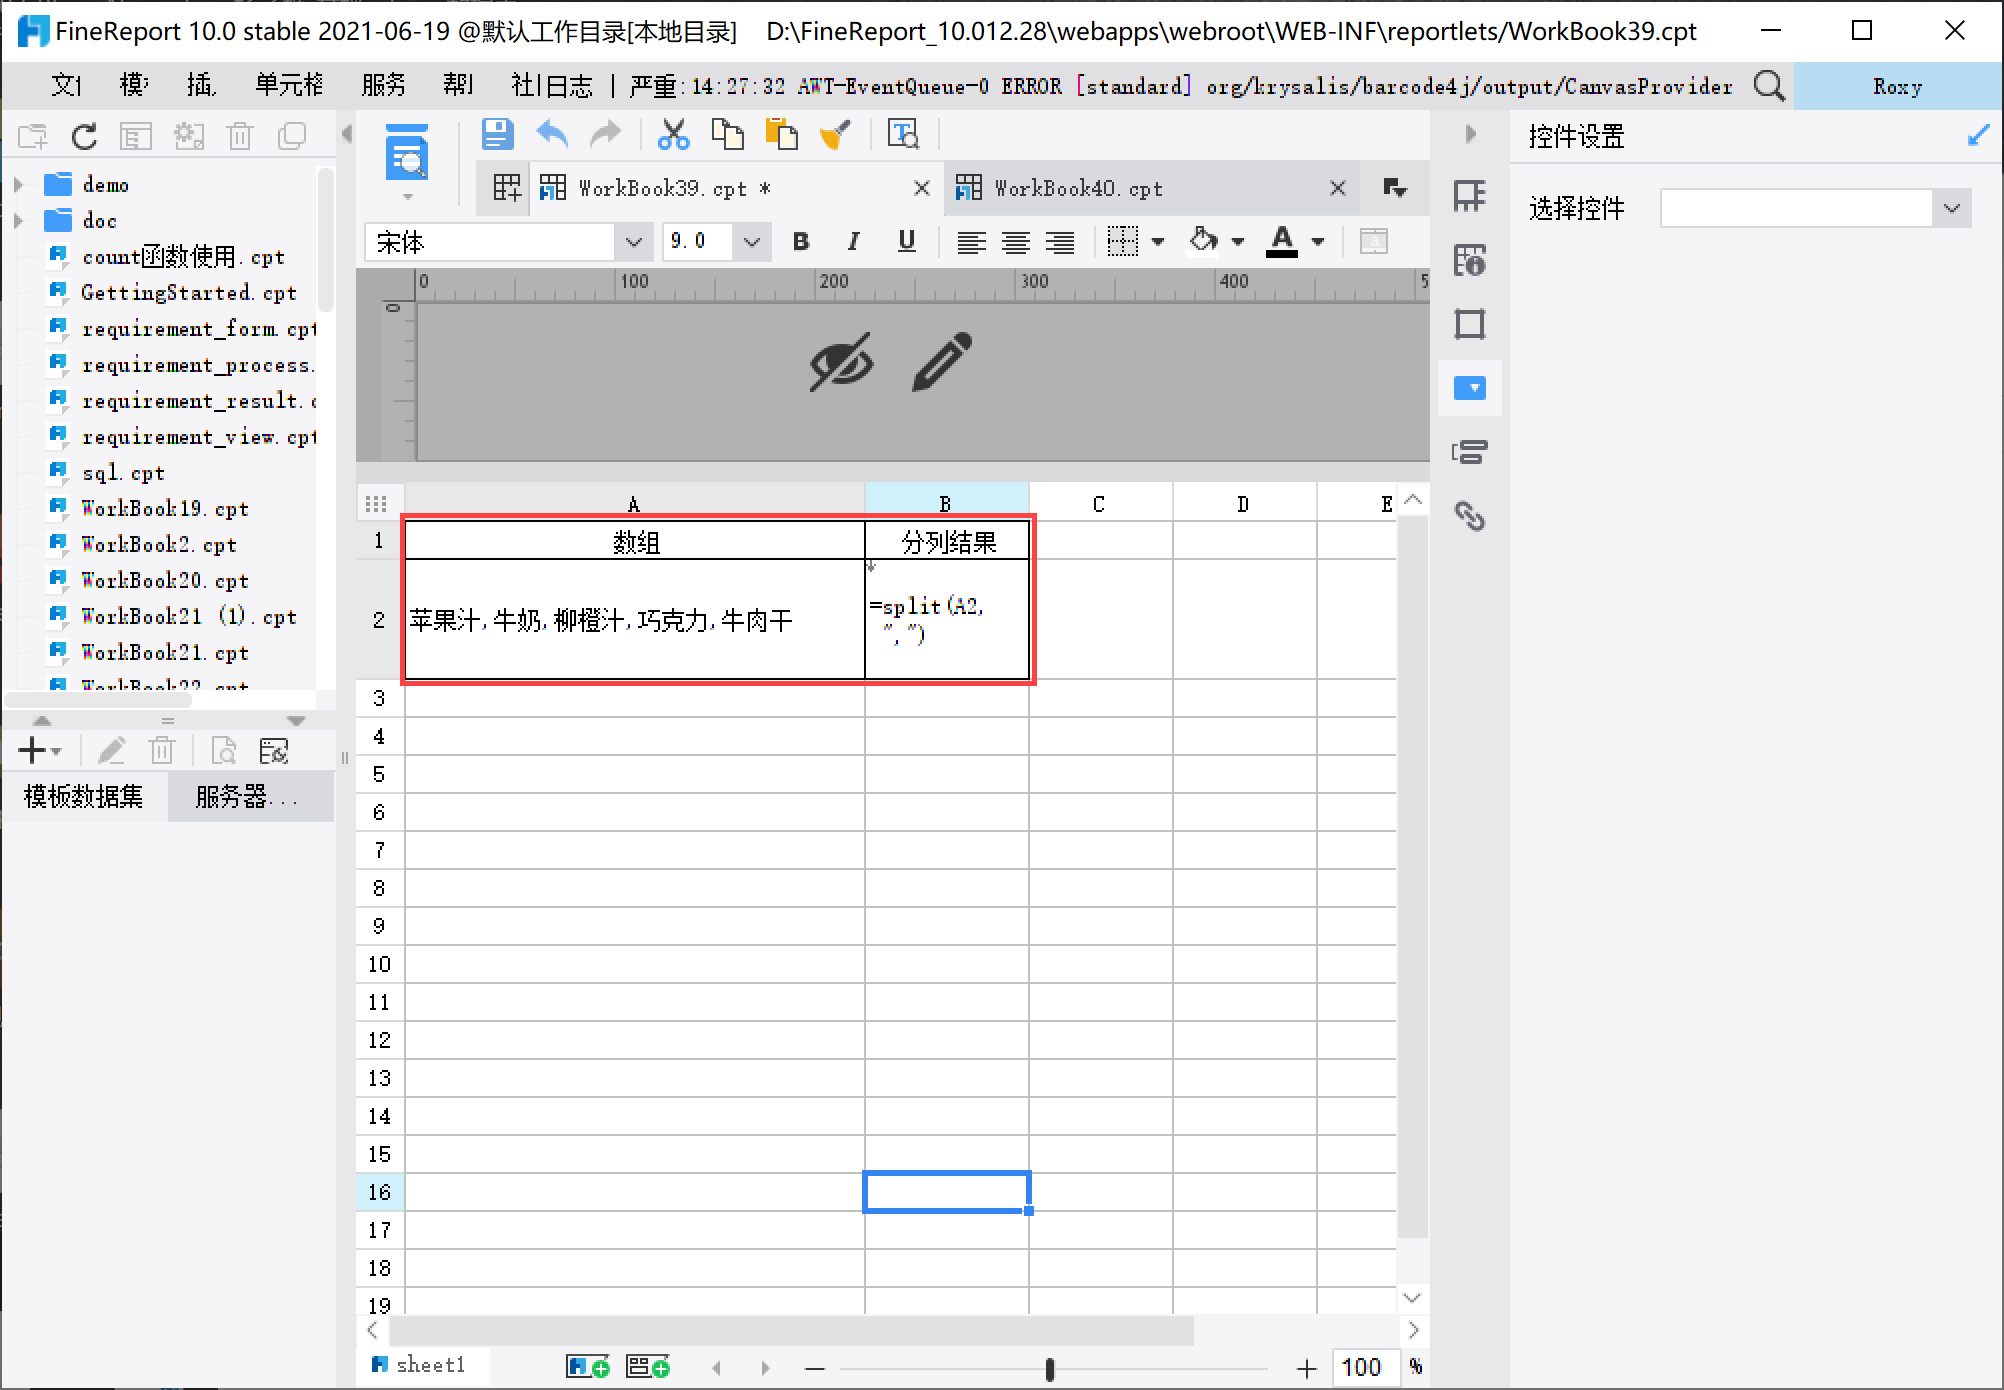Screen dimensions: 2004x1390
Task: Click the Roxy user account button
Action: click(1896, 86)
